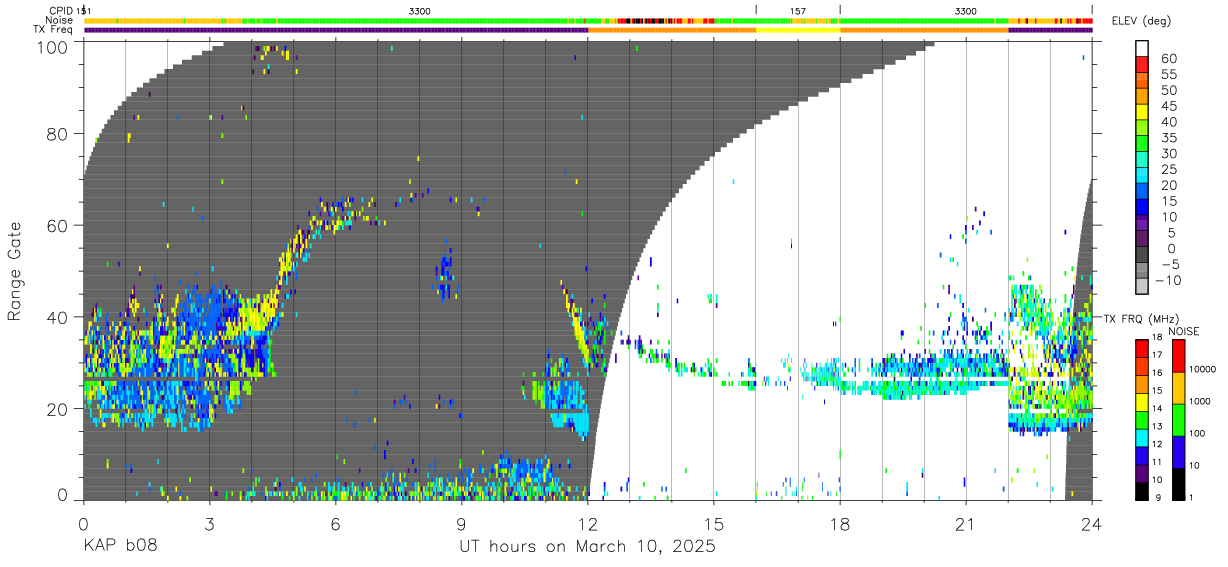The width and height of the screenshot is (1228, 567).
Task: Click the range gate tick label '40'
Action: 58,317
